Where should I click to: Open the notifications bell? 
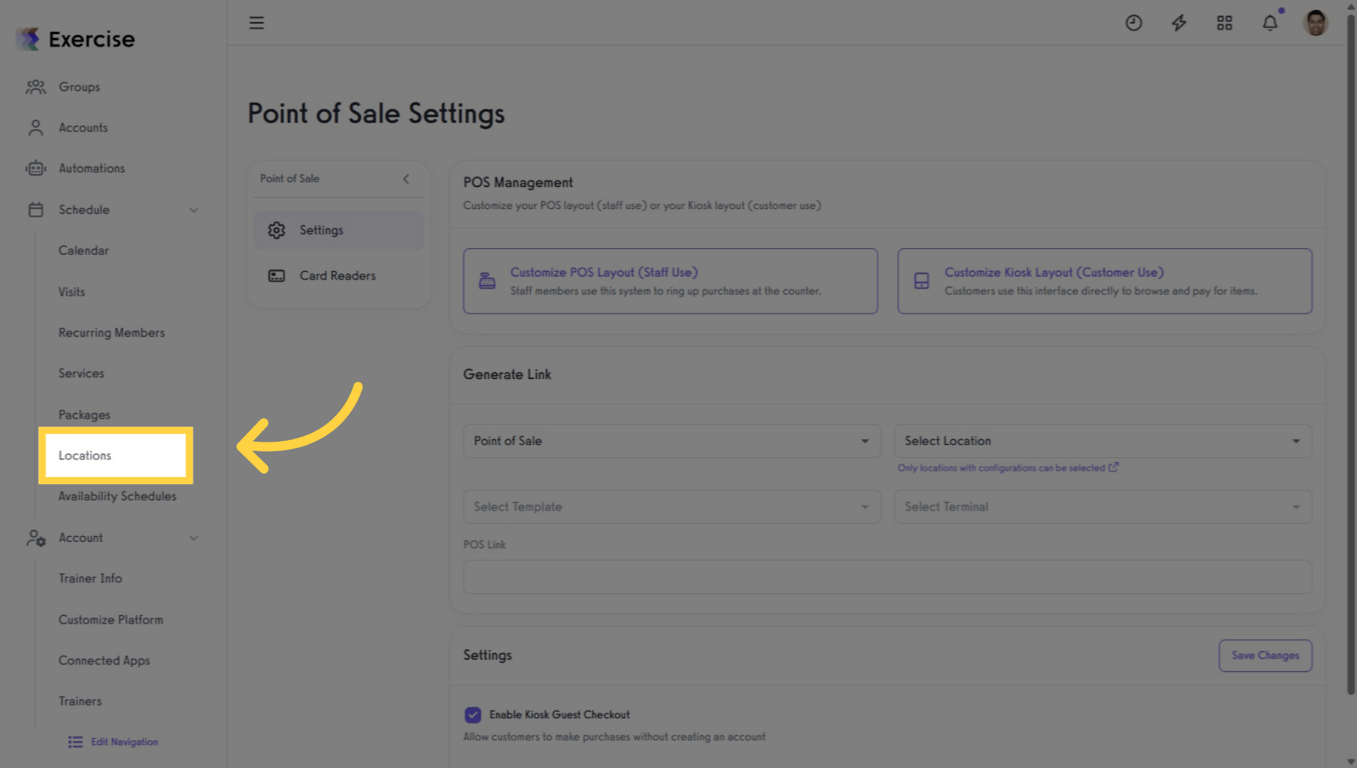click(x=1269, y=23)
